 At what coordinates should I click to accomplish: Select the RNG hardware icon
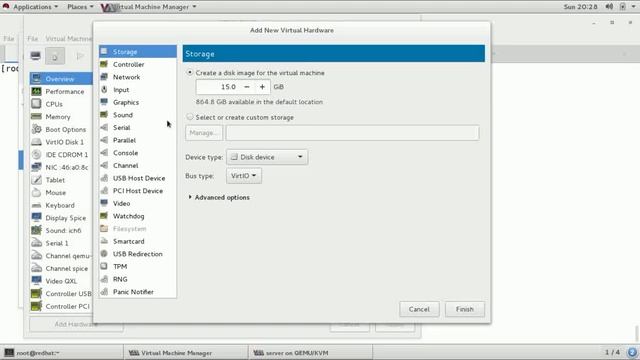104,279
